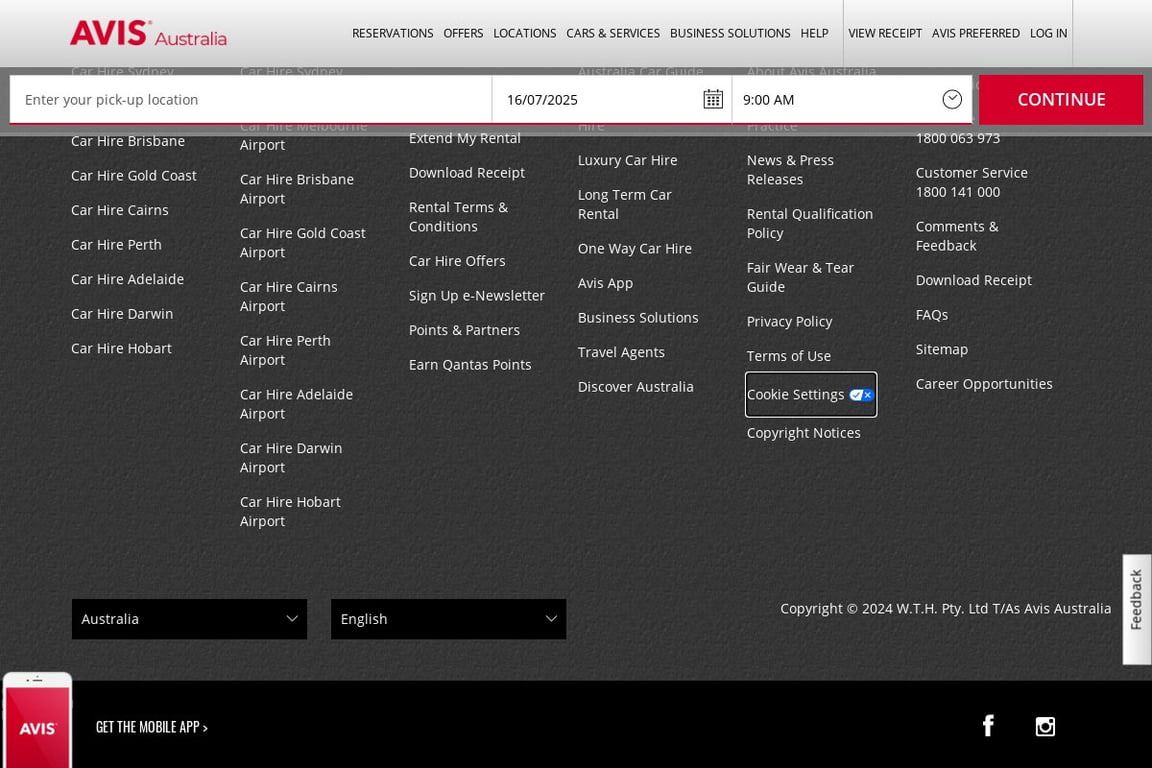Image resolution: width=1152 pixels, height=768 pixels.
Task: Open Luxury Car Hire link
Action: click(627, 160)
